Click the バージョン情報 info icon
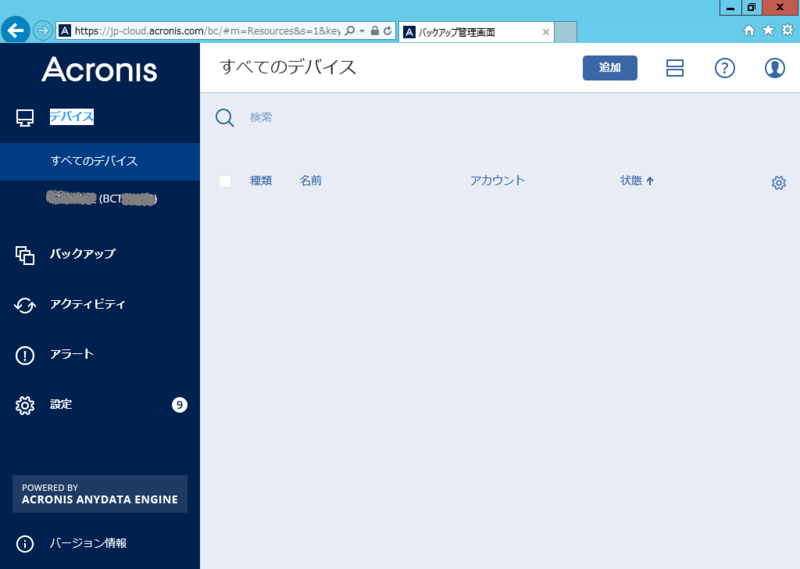 pyautogui.click(x=25, y=543)
